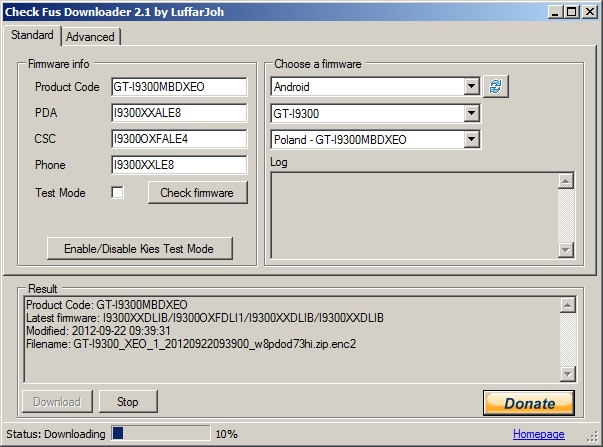Click Log scrollbar up arrow
Viewport: 603px width, 447px height.
click(x=566, y=181)
